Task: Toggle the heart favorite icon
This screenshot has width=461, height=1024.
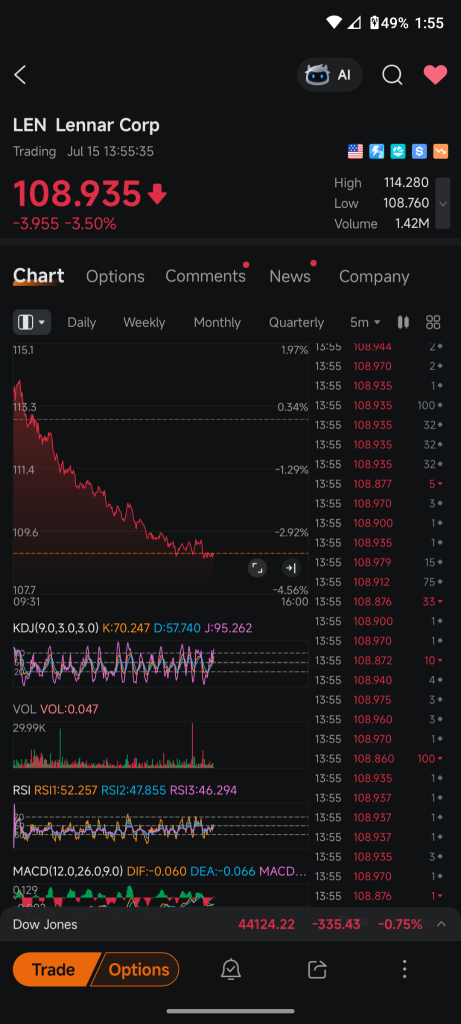Action: 435,75
